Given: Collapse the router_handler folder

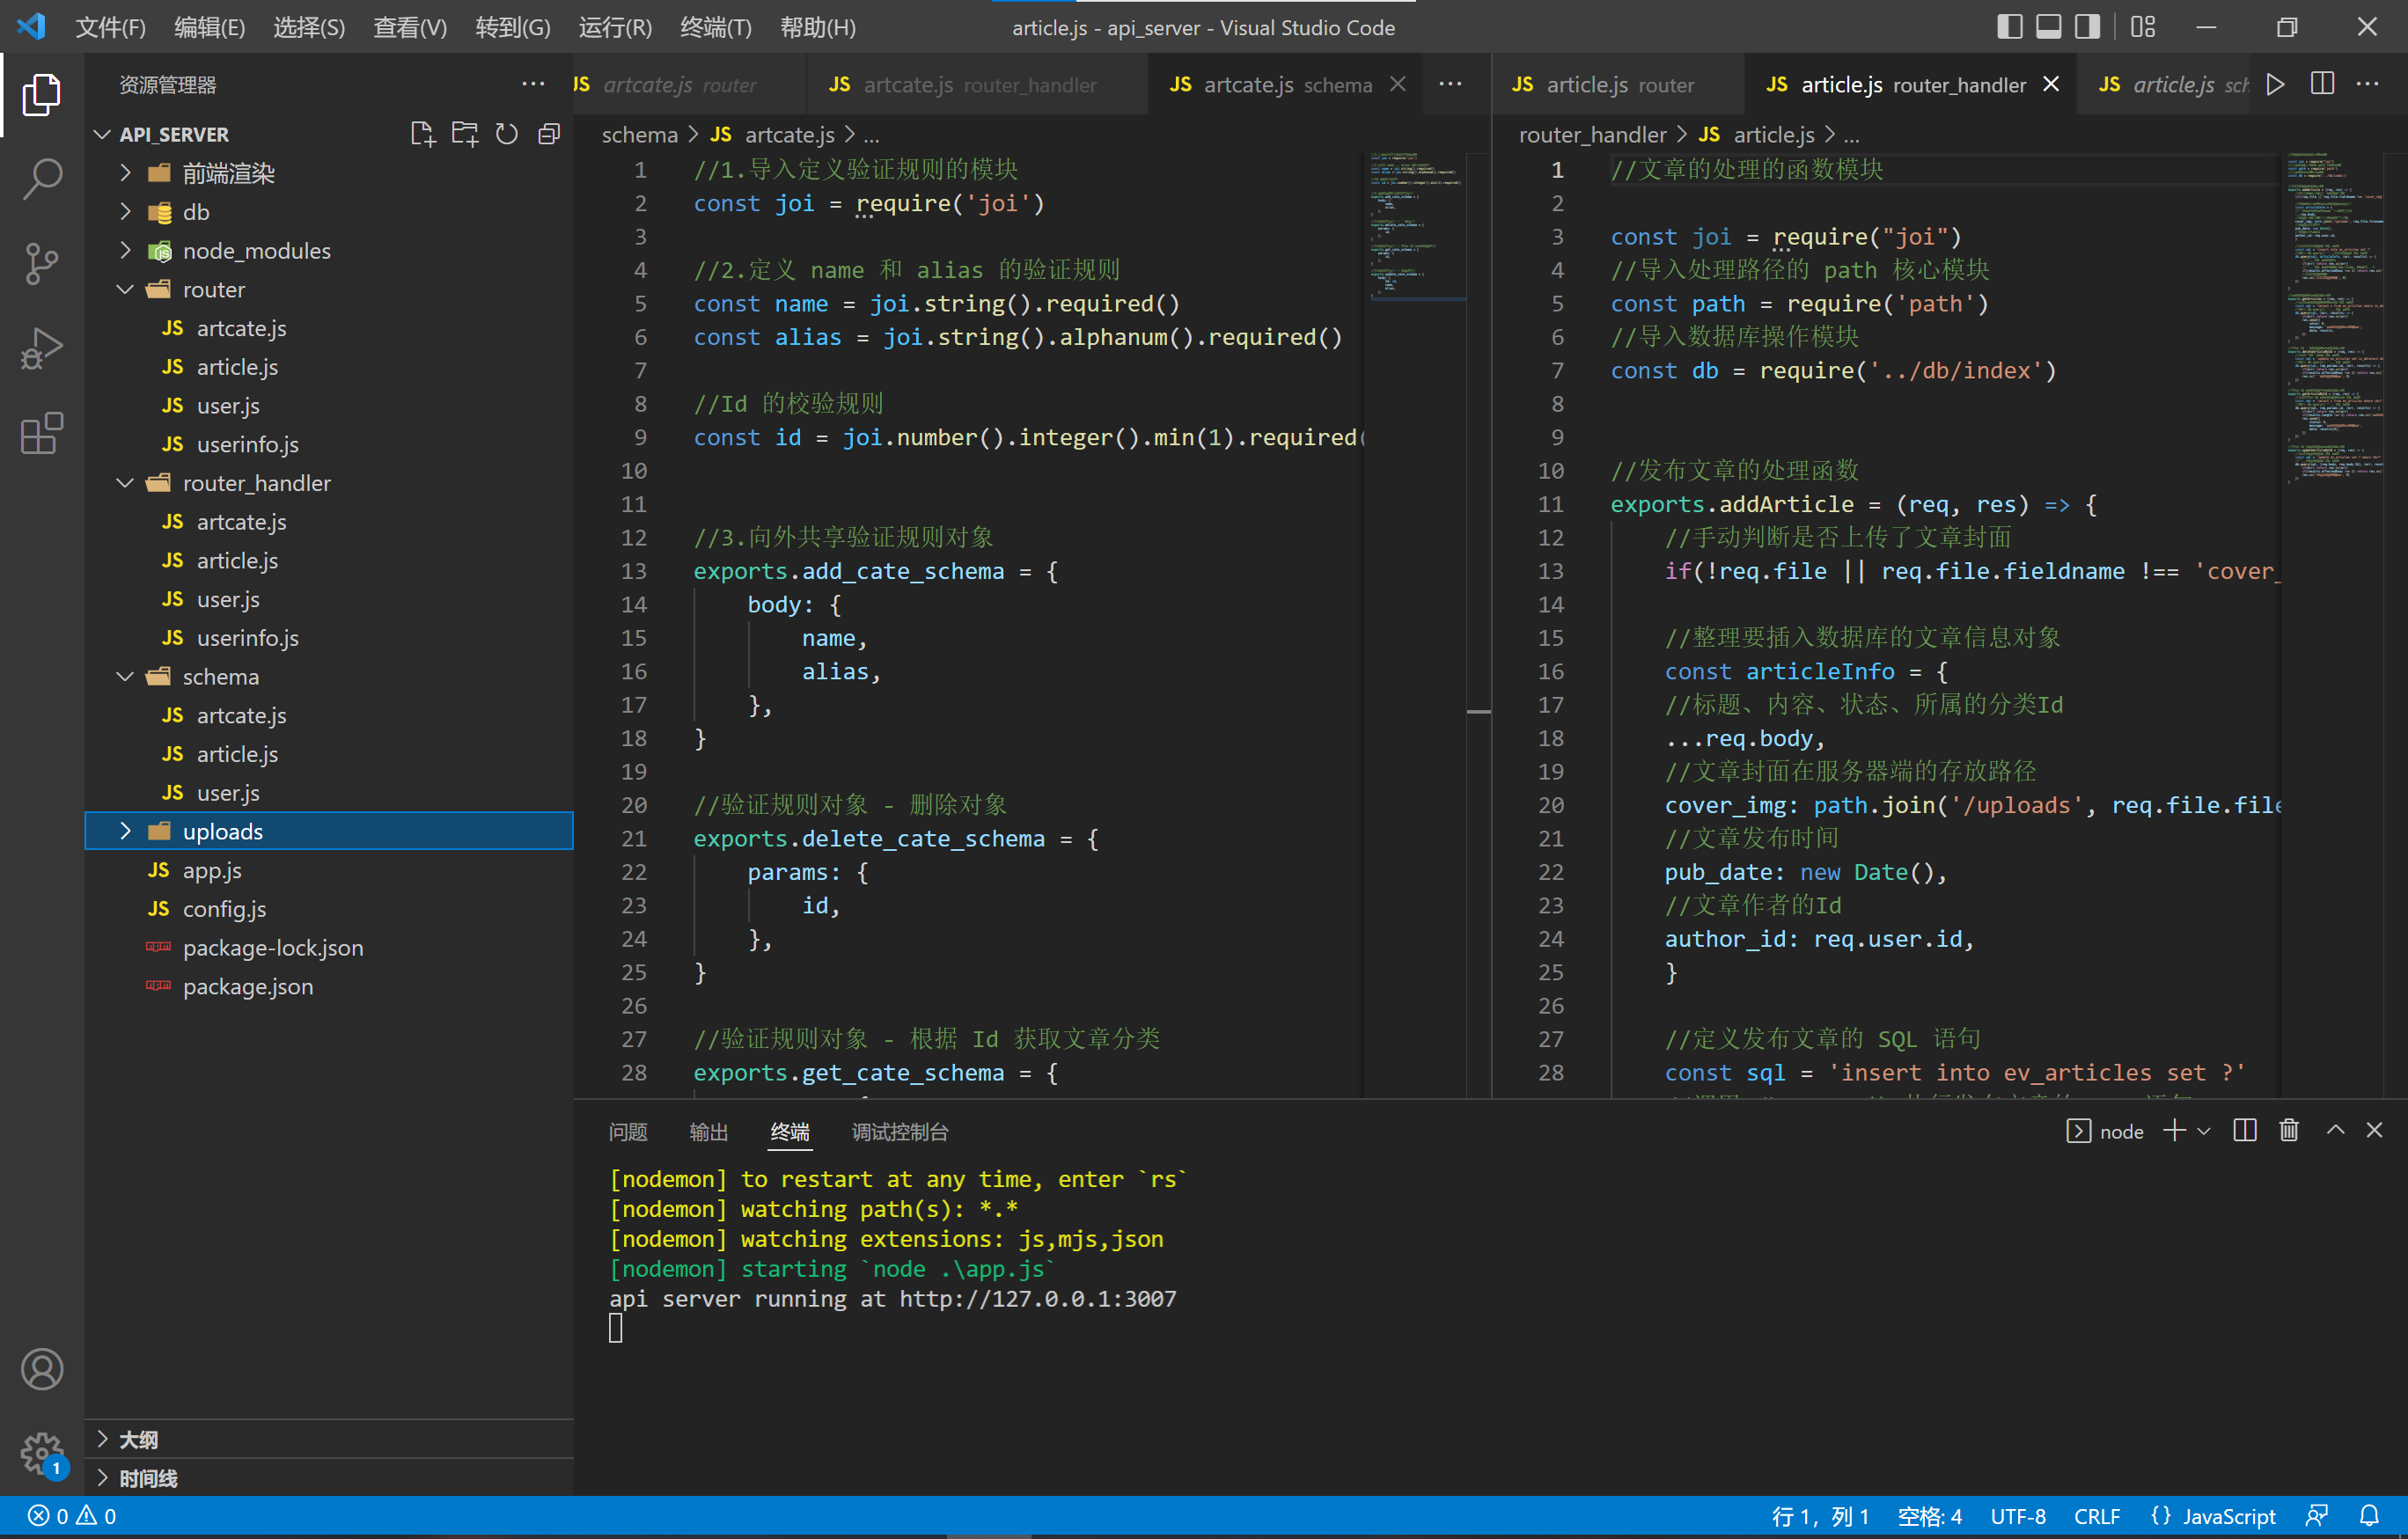Looking at the screenshot, I should 256,483.
